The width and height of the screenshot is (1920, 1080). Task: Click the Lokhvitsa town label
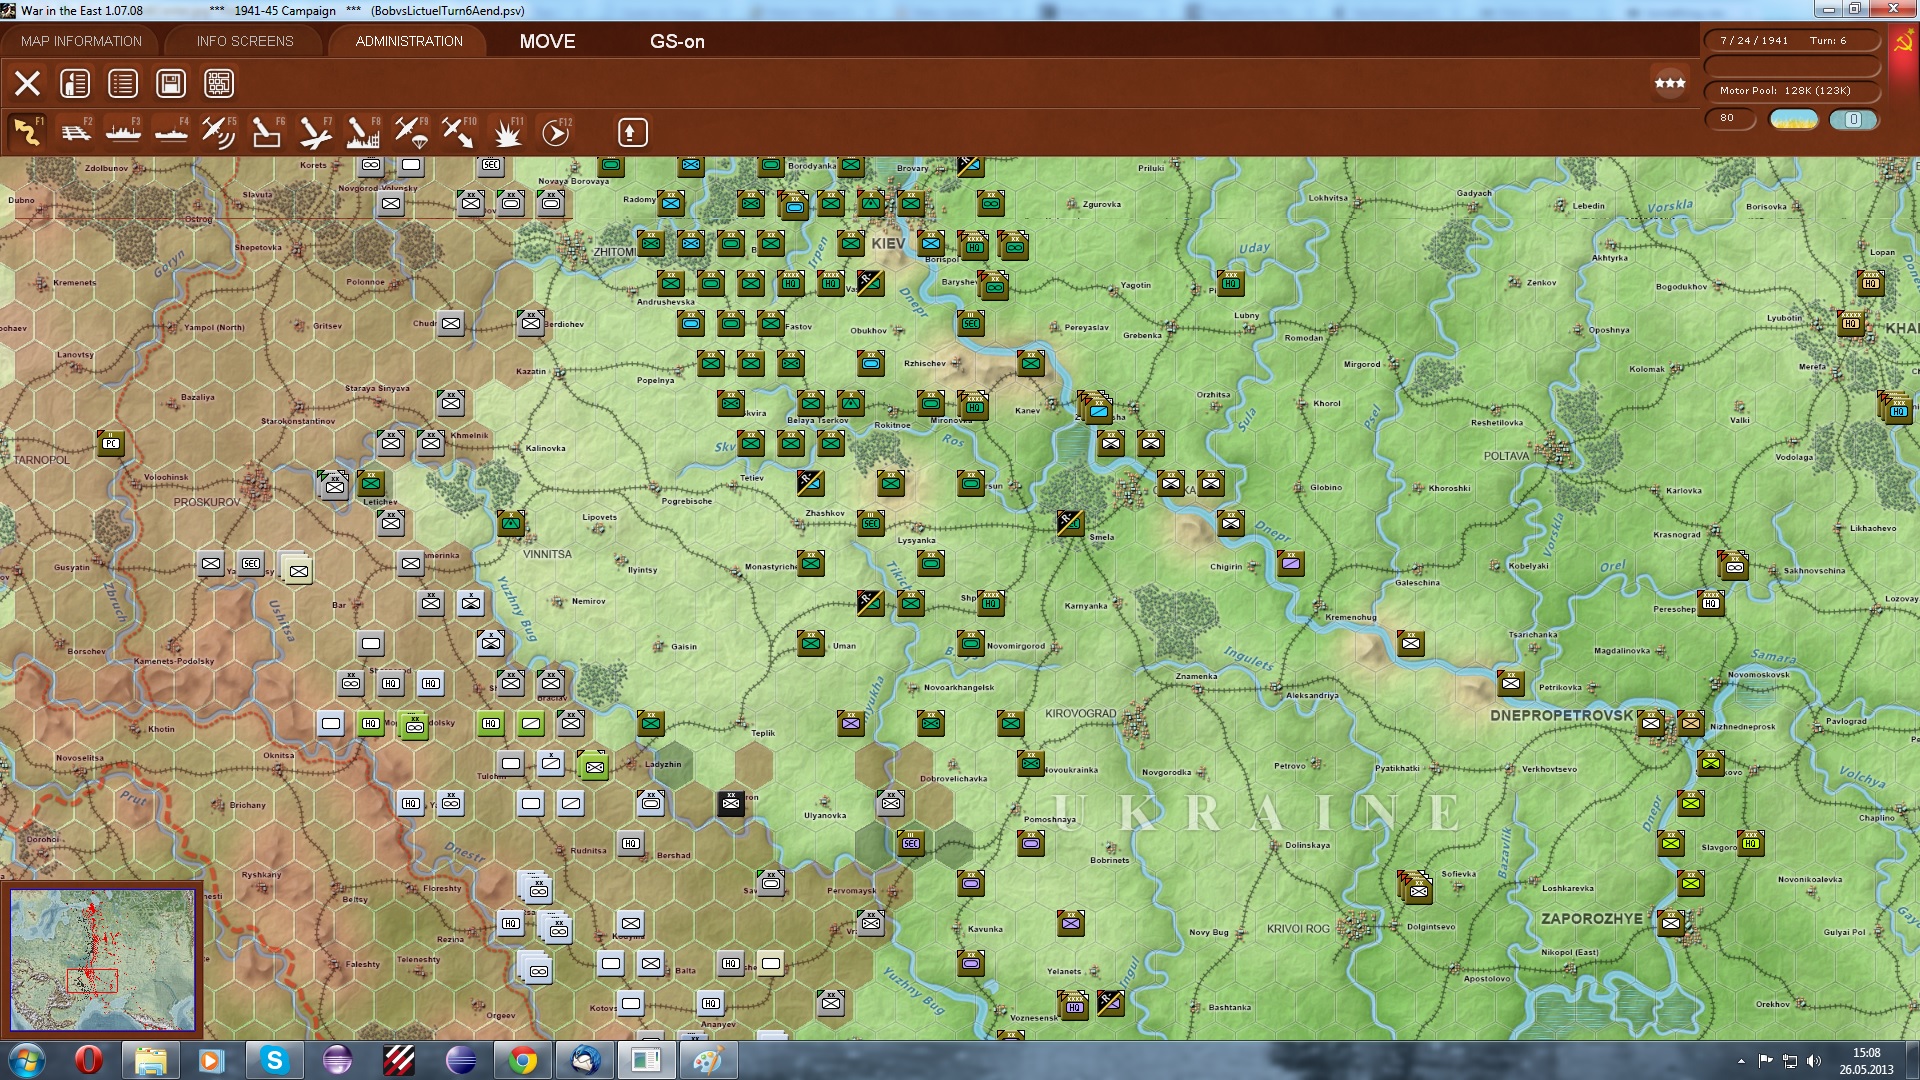1329,198
